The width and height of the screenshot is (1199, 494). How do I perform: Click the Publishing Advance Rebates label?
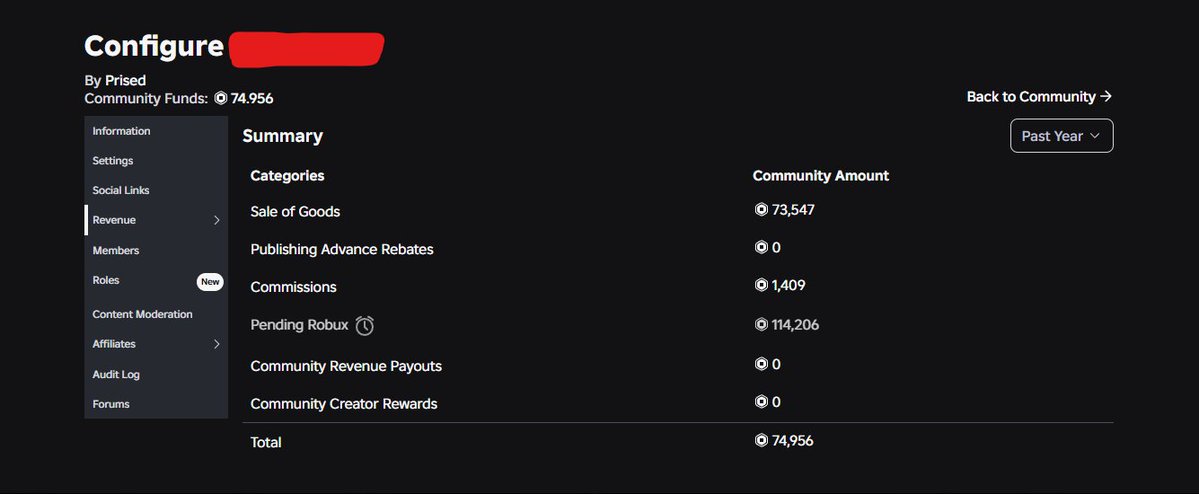[x=342, y=249]
